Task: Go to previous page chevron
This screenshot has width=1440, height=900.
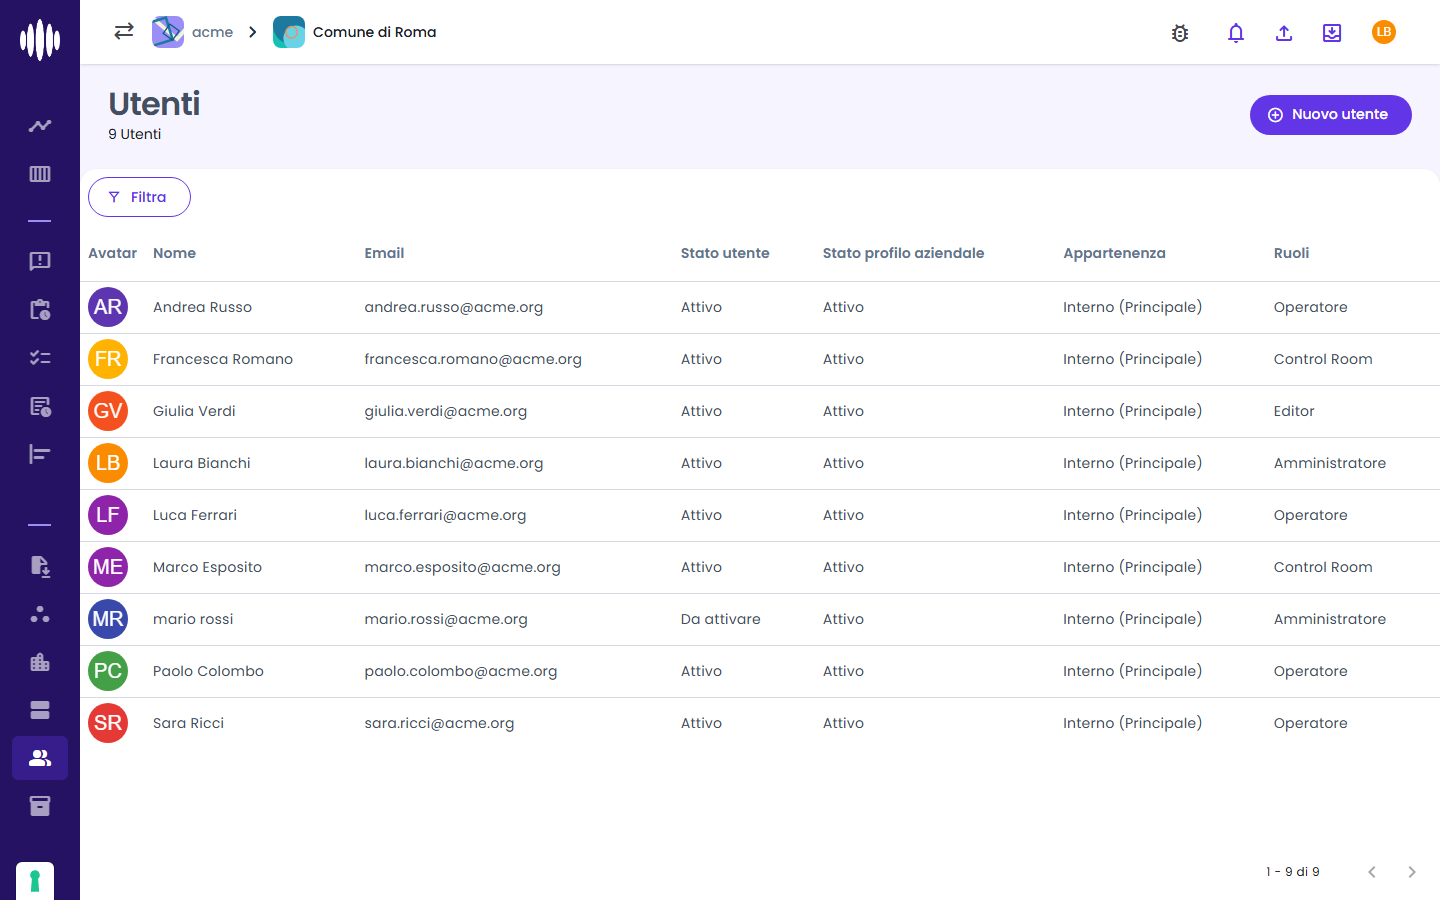Action: (x=1372, y=872)
